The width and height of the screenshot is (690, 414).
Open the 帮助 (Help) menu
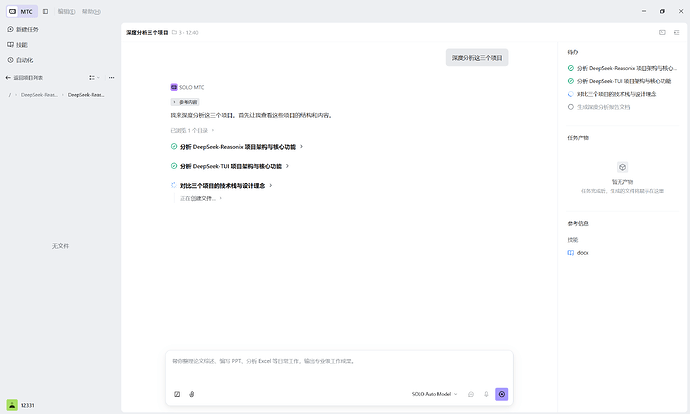tap(91, 11)
